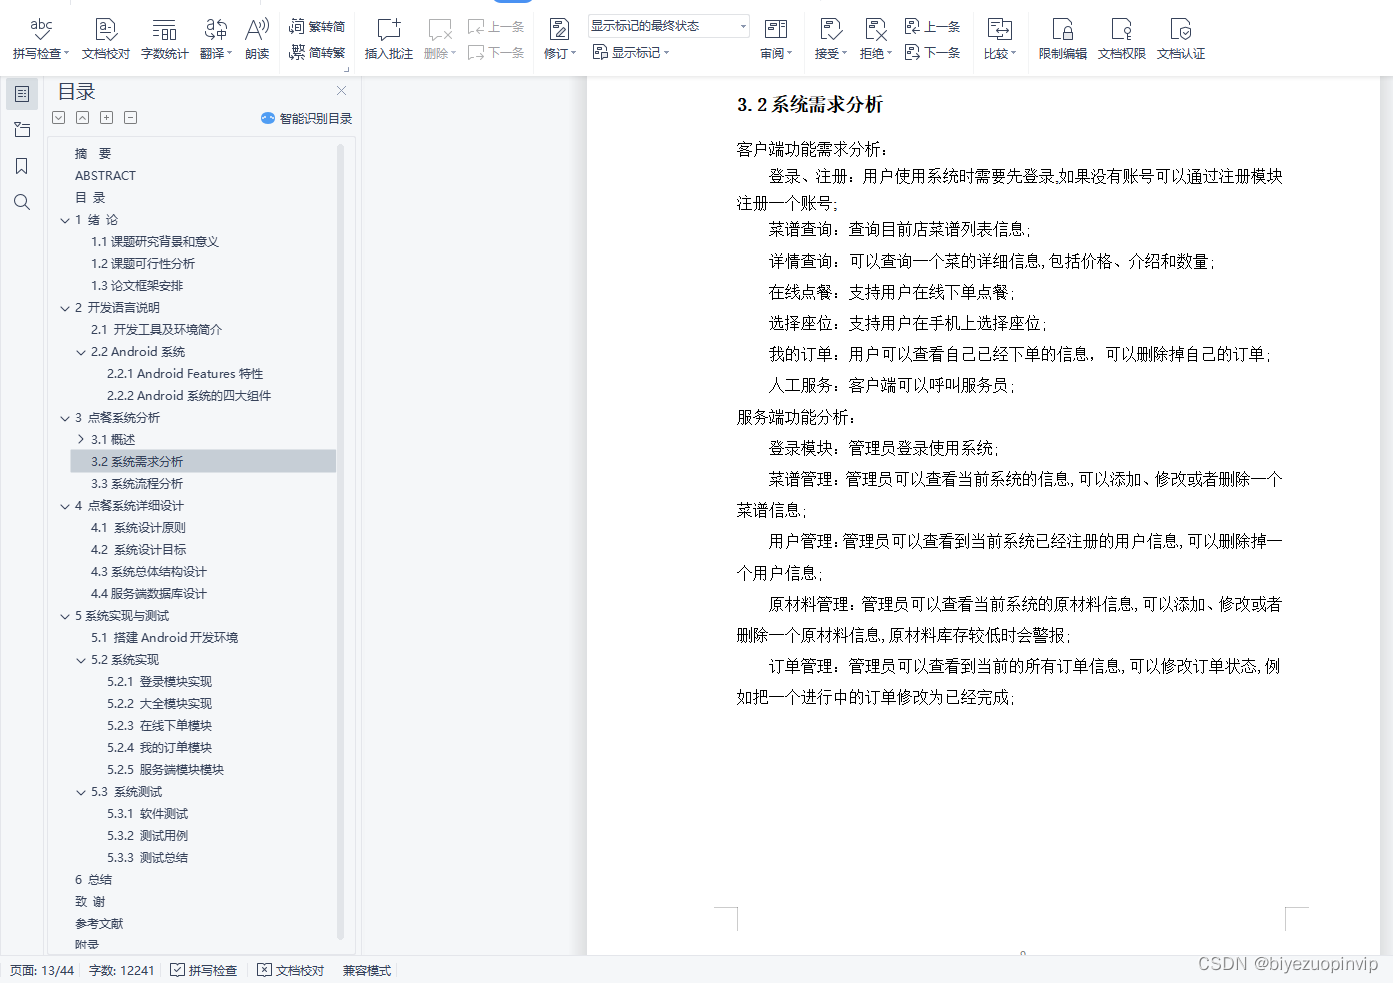The width and height of the screenshot is (1393, 983).
Task: Click the expand-all icon in the outline header
Action: point(59,118)
